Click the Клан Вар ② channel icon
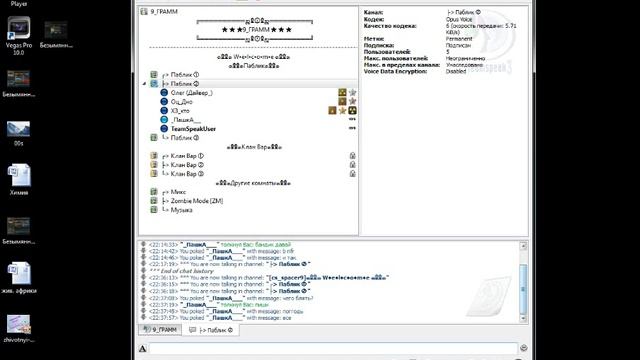 click(x=154, y=164)
